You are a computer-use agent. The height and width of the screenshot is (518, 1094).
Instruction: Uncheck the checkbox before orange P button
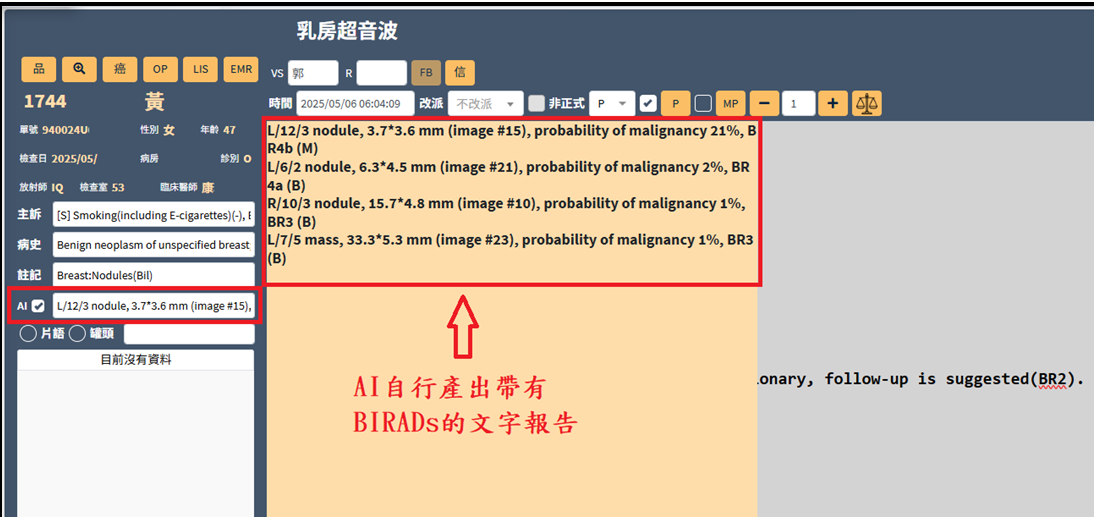(x=648, y=103)
